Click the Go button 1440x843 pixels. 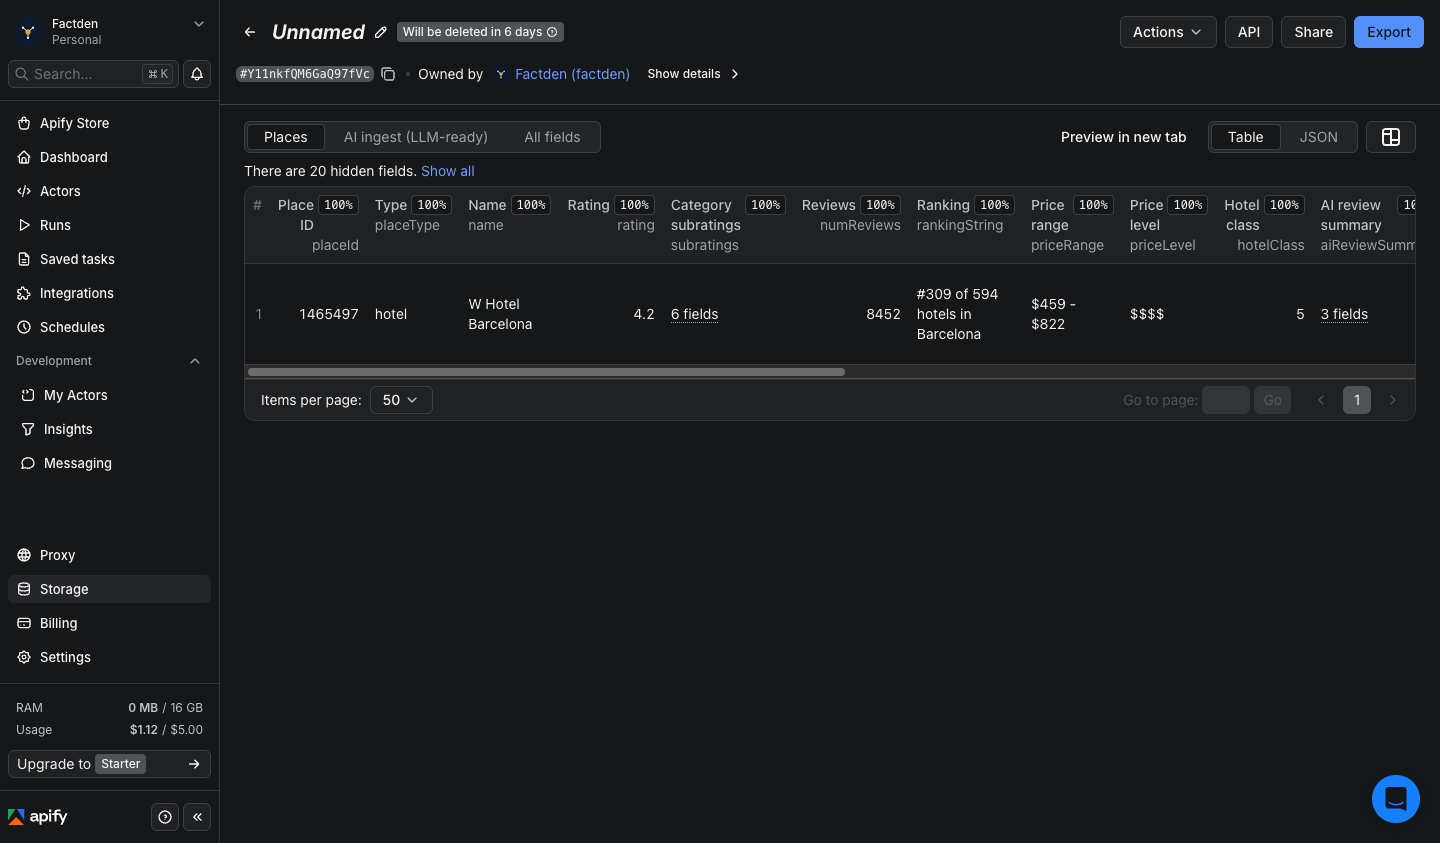click(x=1272, y=400)
